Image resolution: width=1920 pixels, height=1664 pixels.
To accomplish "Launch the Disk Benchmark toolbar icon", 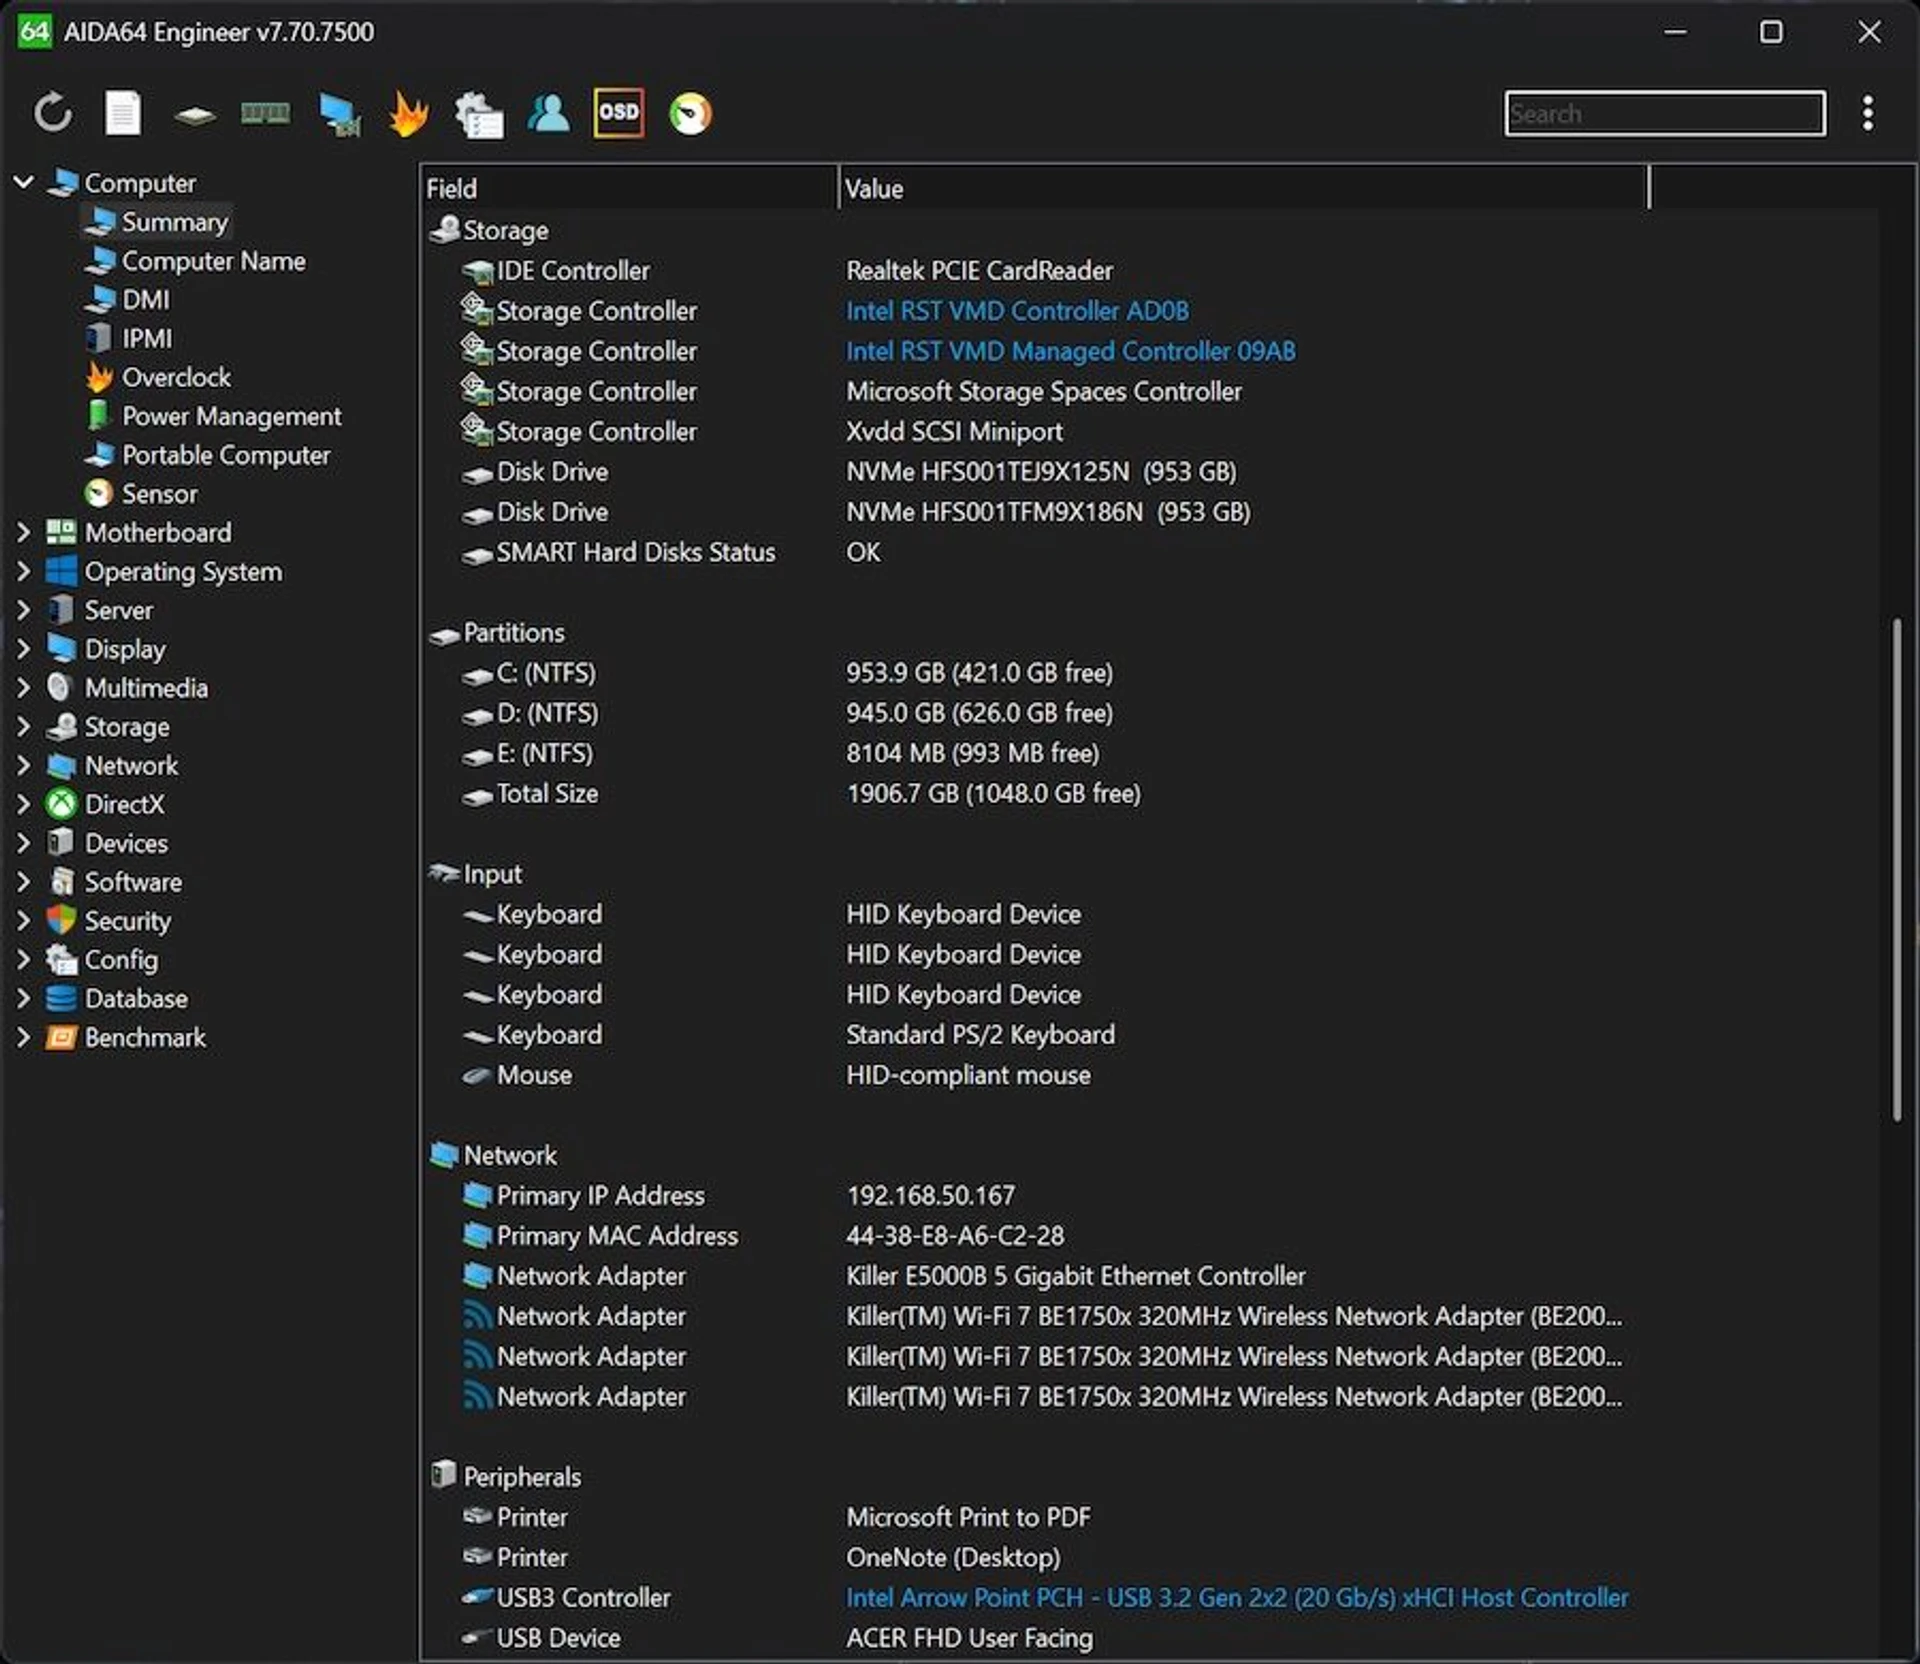I will pos(194,115).
